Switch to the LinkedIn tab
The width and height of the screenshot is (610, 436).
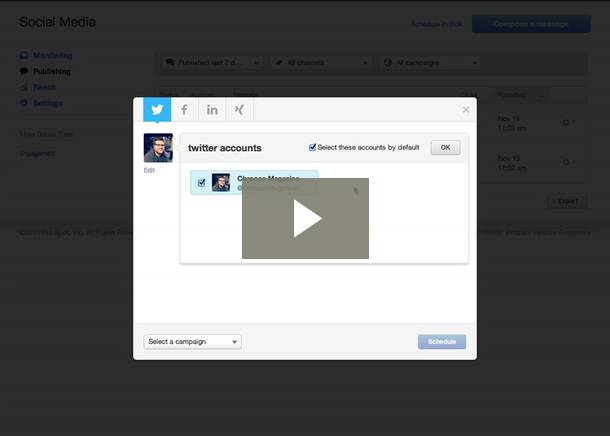(x=212, y=110)
